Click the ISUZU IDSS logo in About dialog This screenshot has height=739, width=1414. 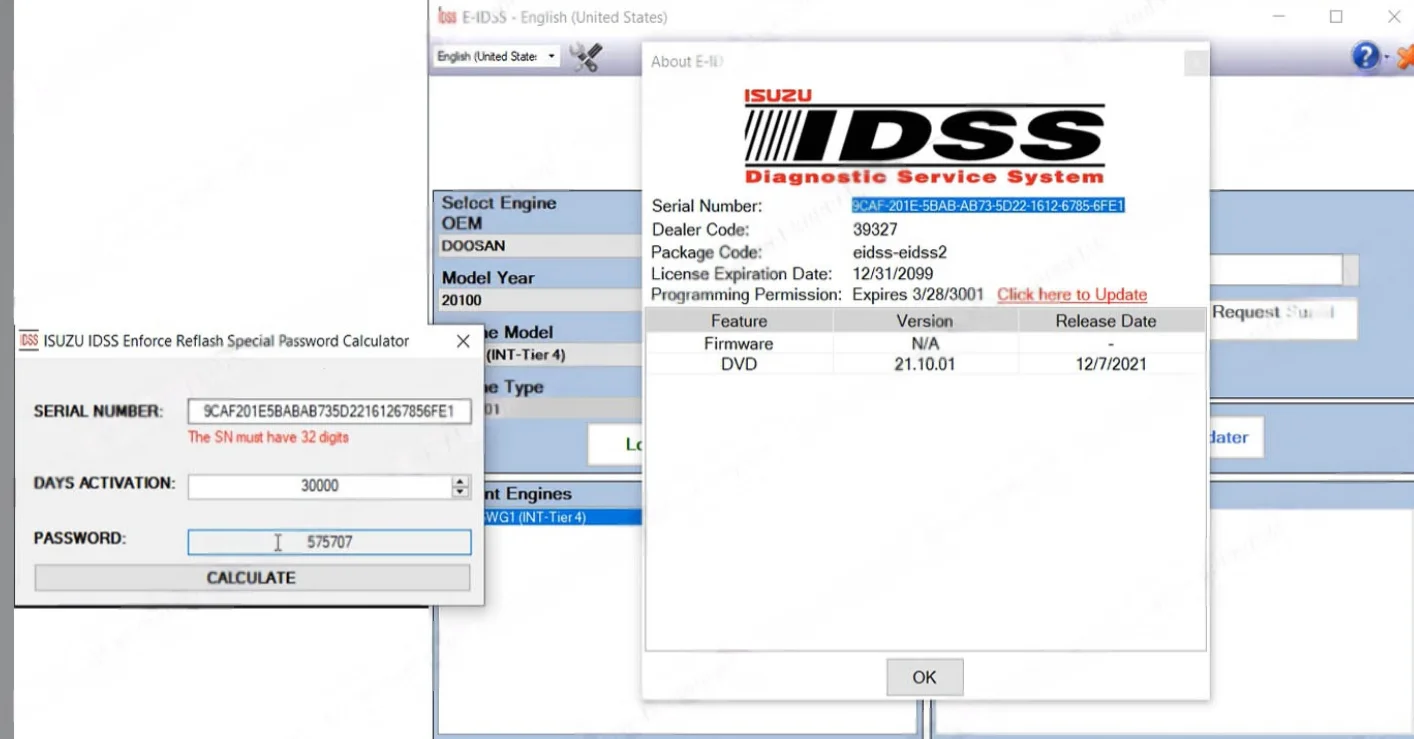point(924,137)
